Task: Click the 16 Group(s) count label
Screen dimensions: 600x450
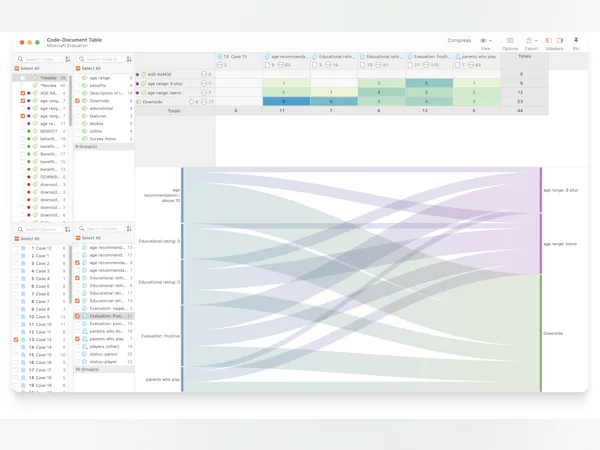Action: click(x=87, y=369)
